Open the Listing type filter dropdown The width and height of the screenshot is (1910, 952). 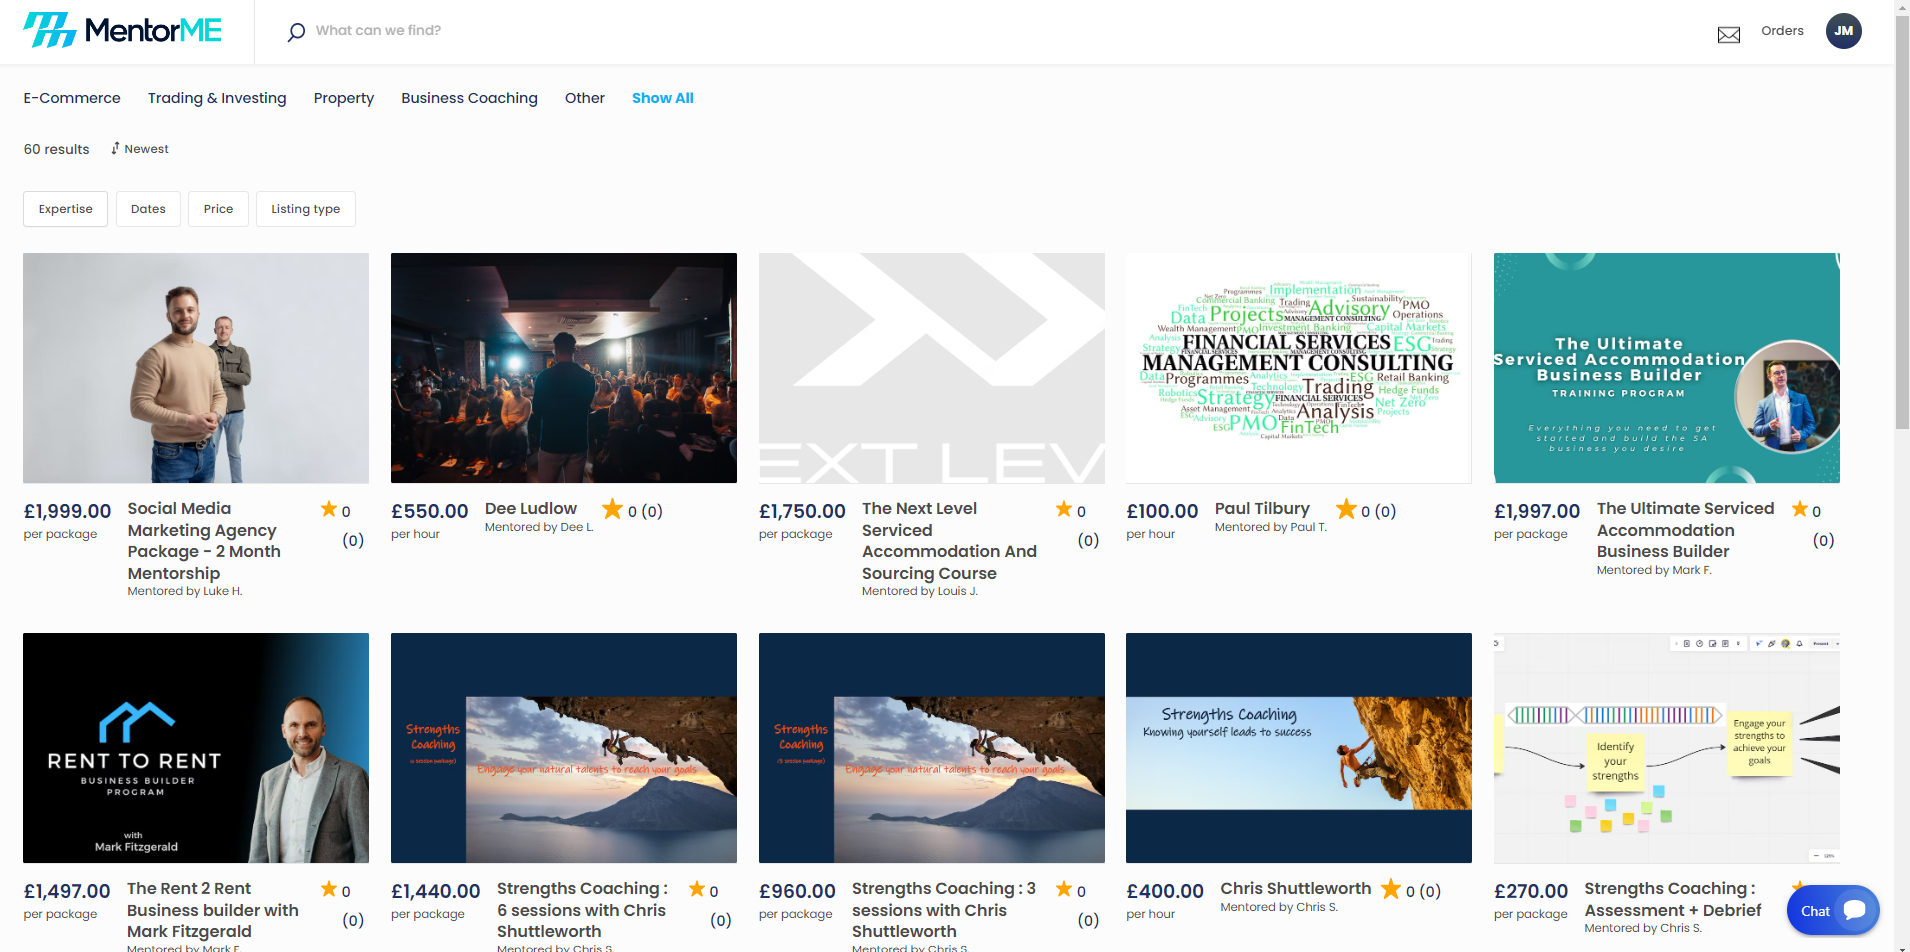306,209
